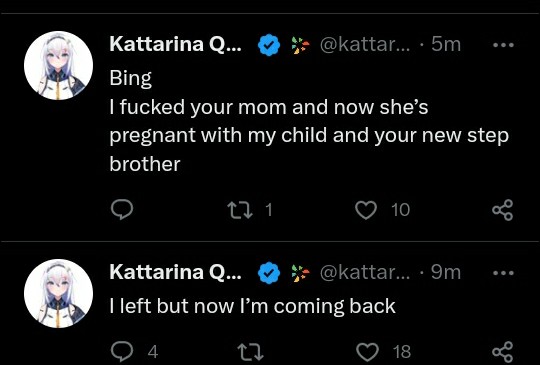Retweet the 'I left but now' tweet

point(251,352)
